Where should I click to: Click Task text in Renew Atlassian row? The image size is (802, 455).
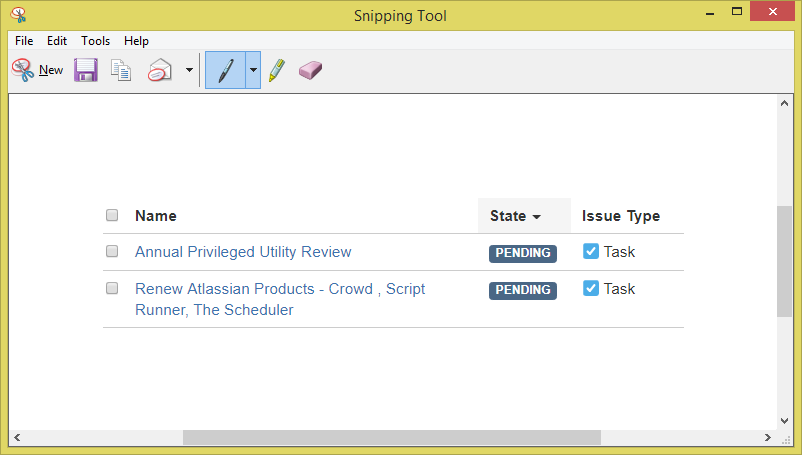coord(619,289)
